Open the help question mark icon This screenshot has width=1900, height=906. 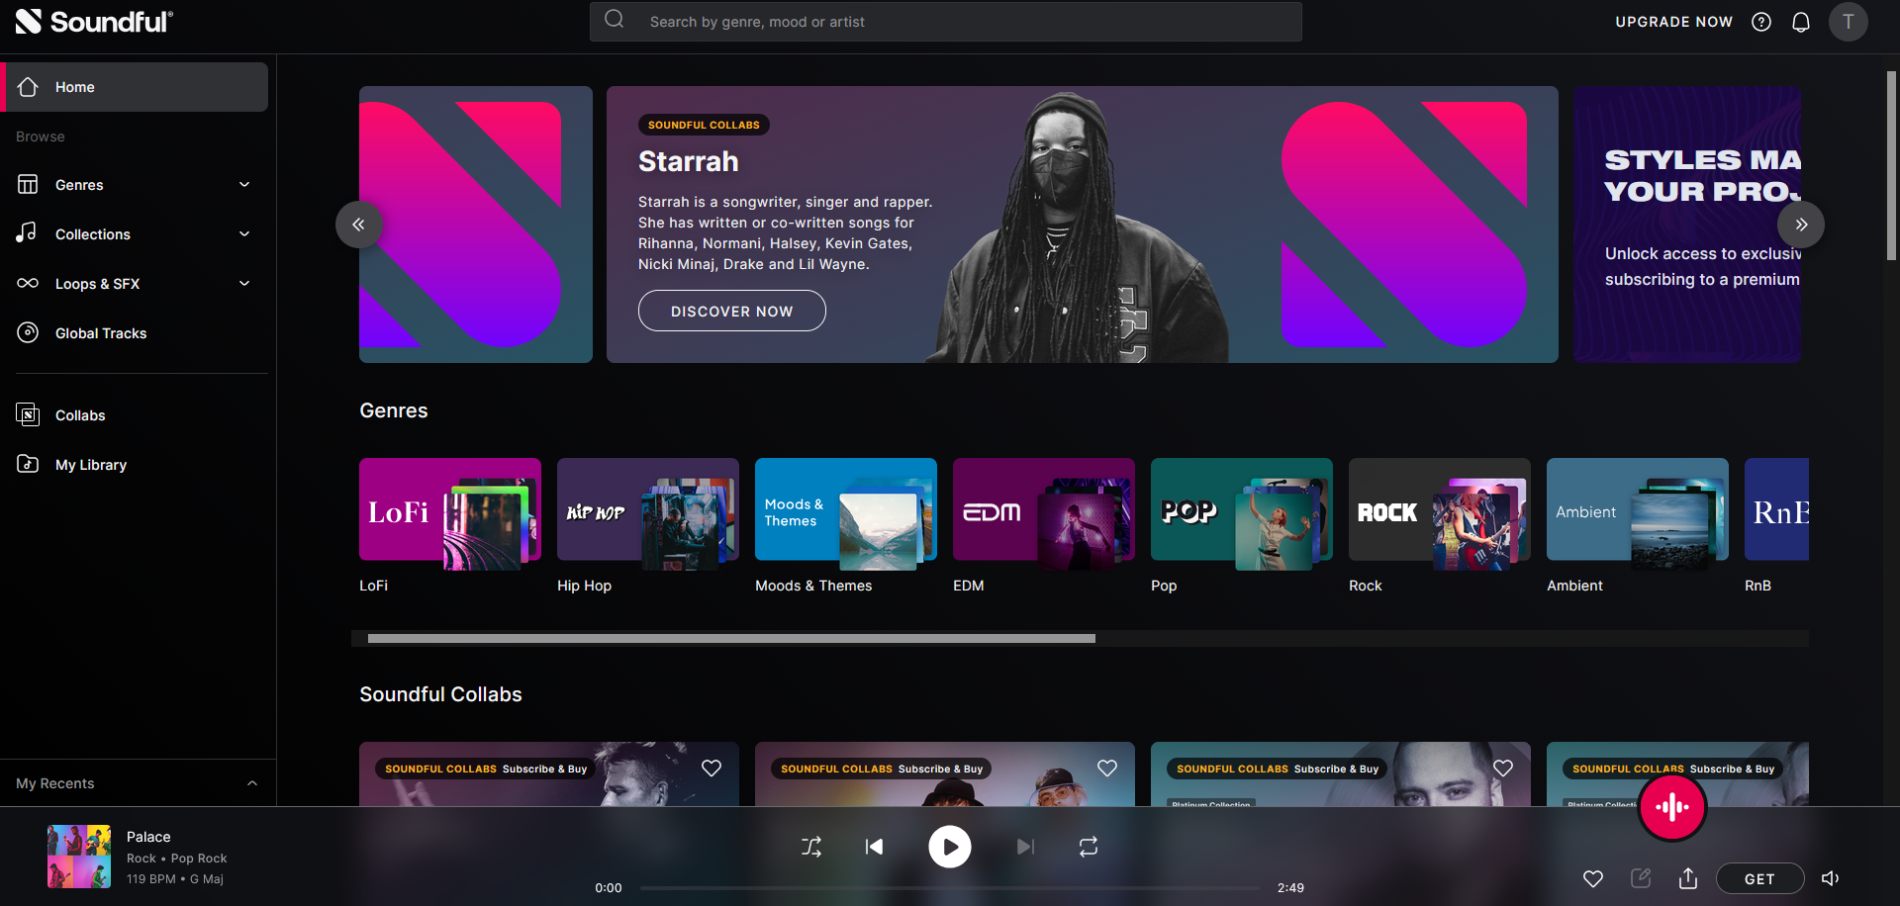pyautogui.click(x=1761, y=22)
